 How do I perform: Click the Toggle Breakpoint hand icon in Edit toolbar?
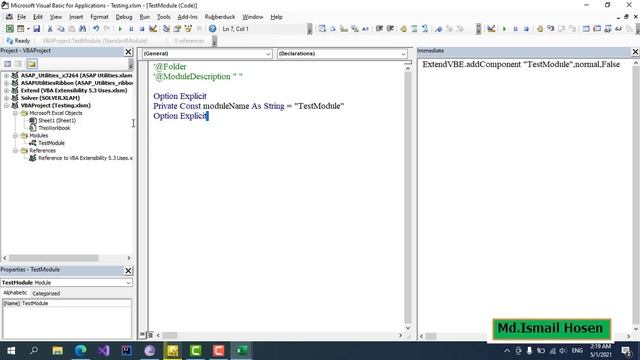403,29
